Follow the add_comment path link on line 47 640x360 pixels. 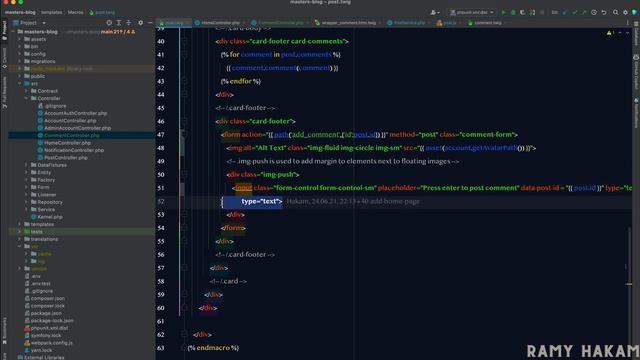click(316, 134)
